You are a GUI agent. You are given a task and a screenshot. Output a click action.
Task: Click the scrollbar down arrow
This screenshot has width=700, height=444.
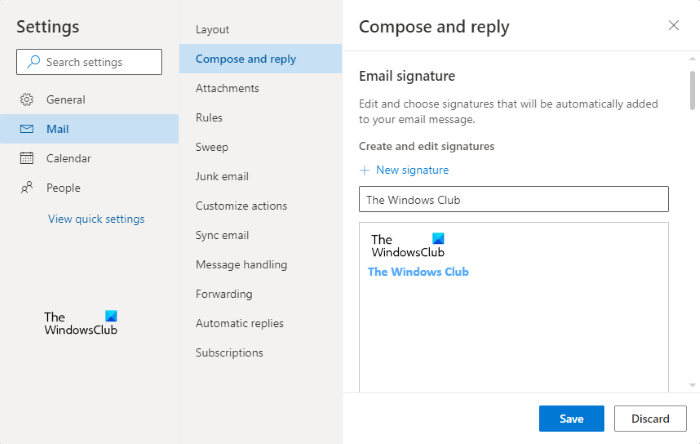(691, 385)
